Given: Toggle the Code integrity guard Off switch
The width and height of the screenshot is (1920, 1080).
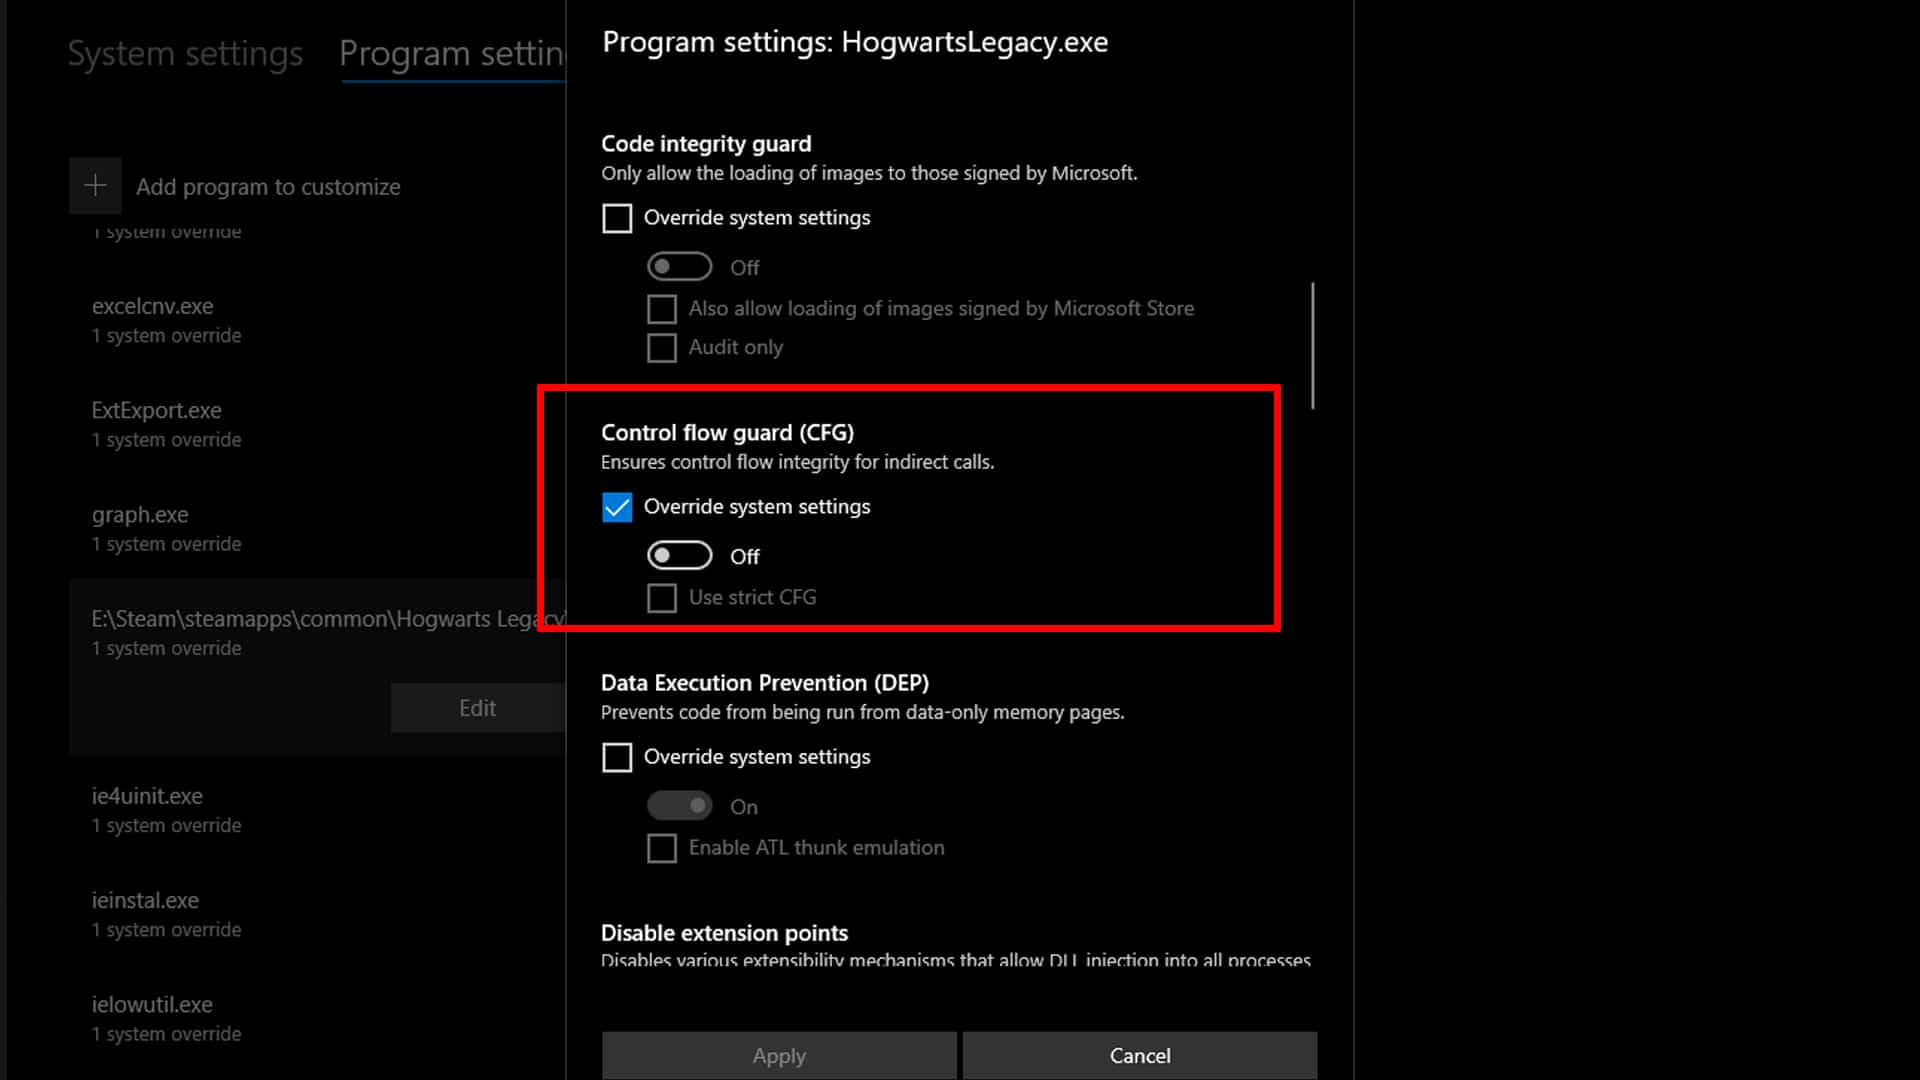Looking at the screenshot, I should (x=680, y=266).
